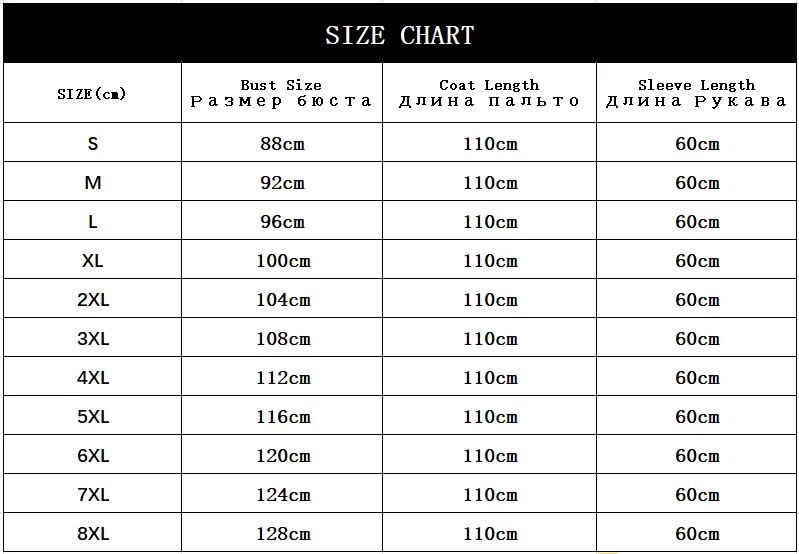Select the coat length cell for size L

489,222
